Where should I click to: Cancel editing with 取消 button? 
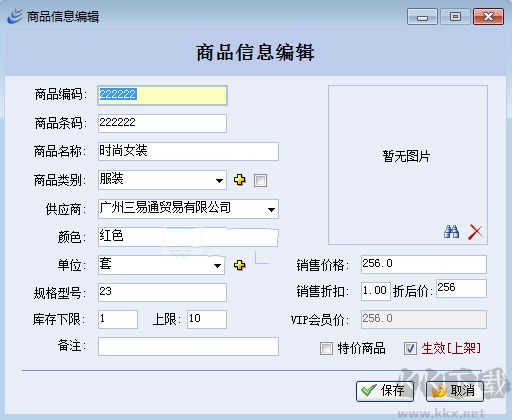(455, 391)
